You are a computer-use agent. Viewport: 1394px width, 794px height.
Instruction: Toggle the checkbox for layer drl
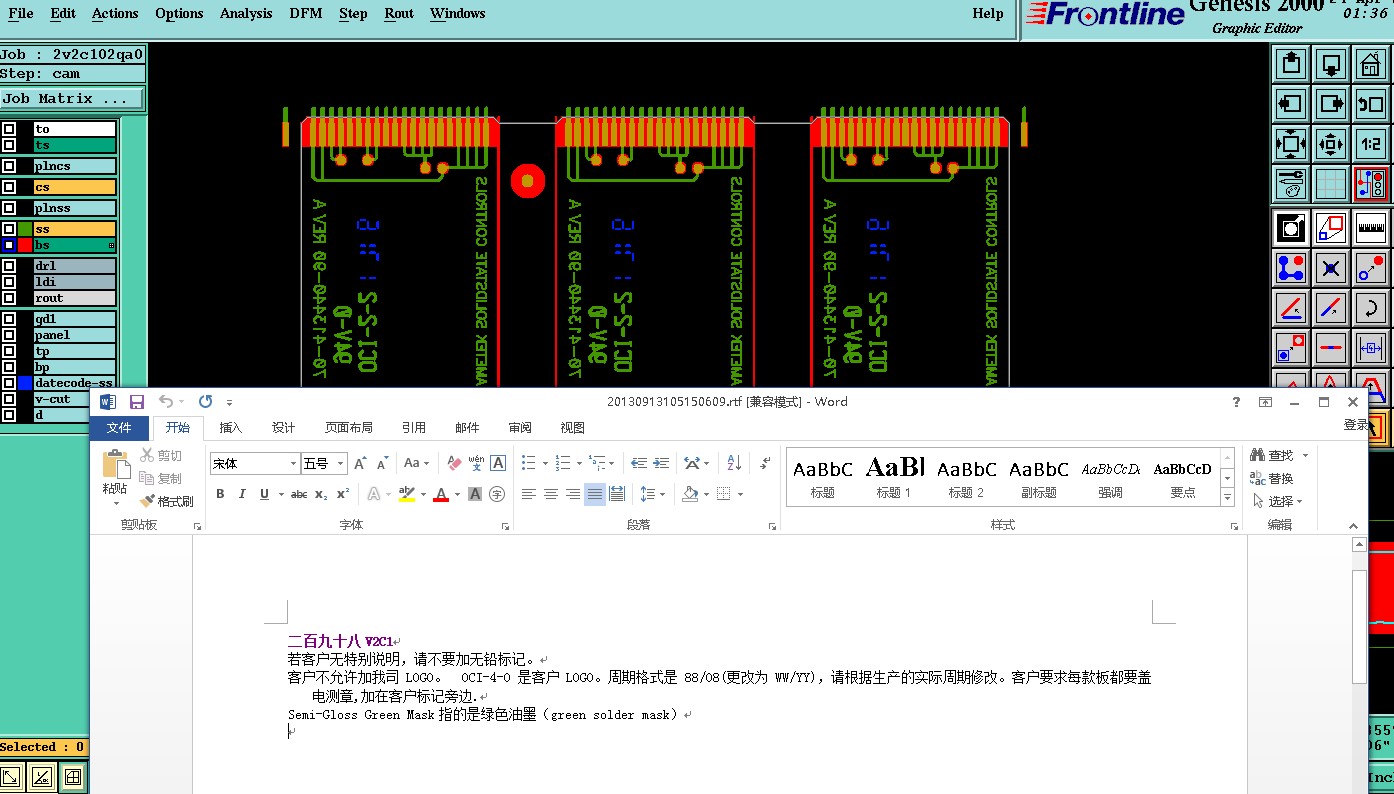[x=9, y=266]
